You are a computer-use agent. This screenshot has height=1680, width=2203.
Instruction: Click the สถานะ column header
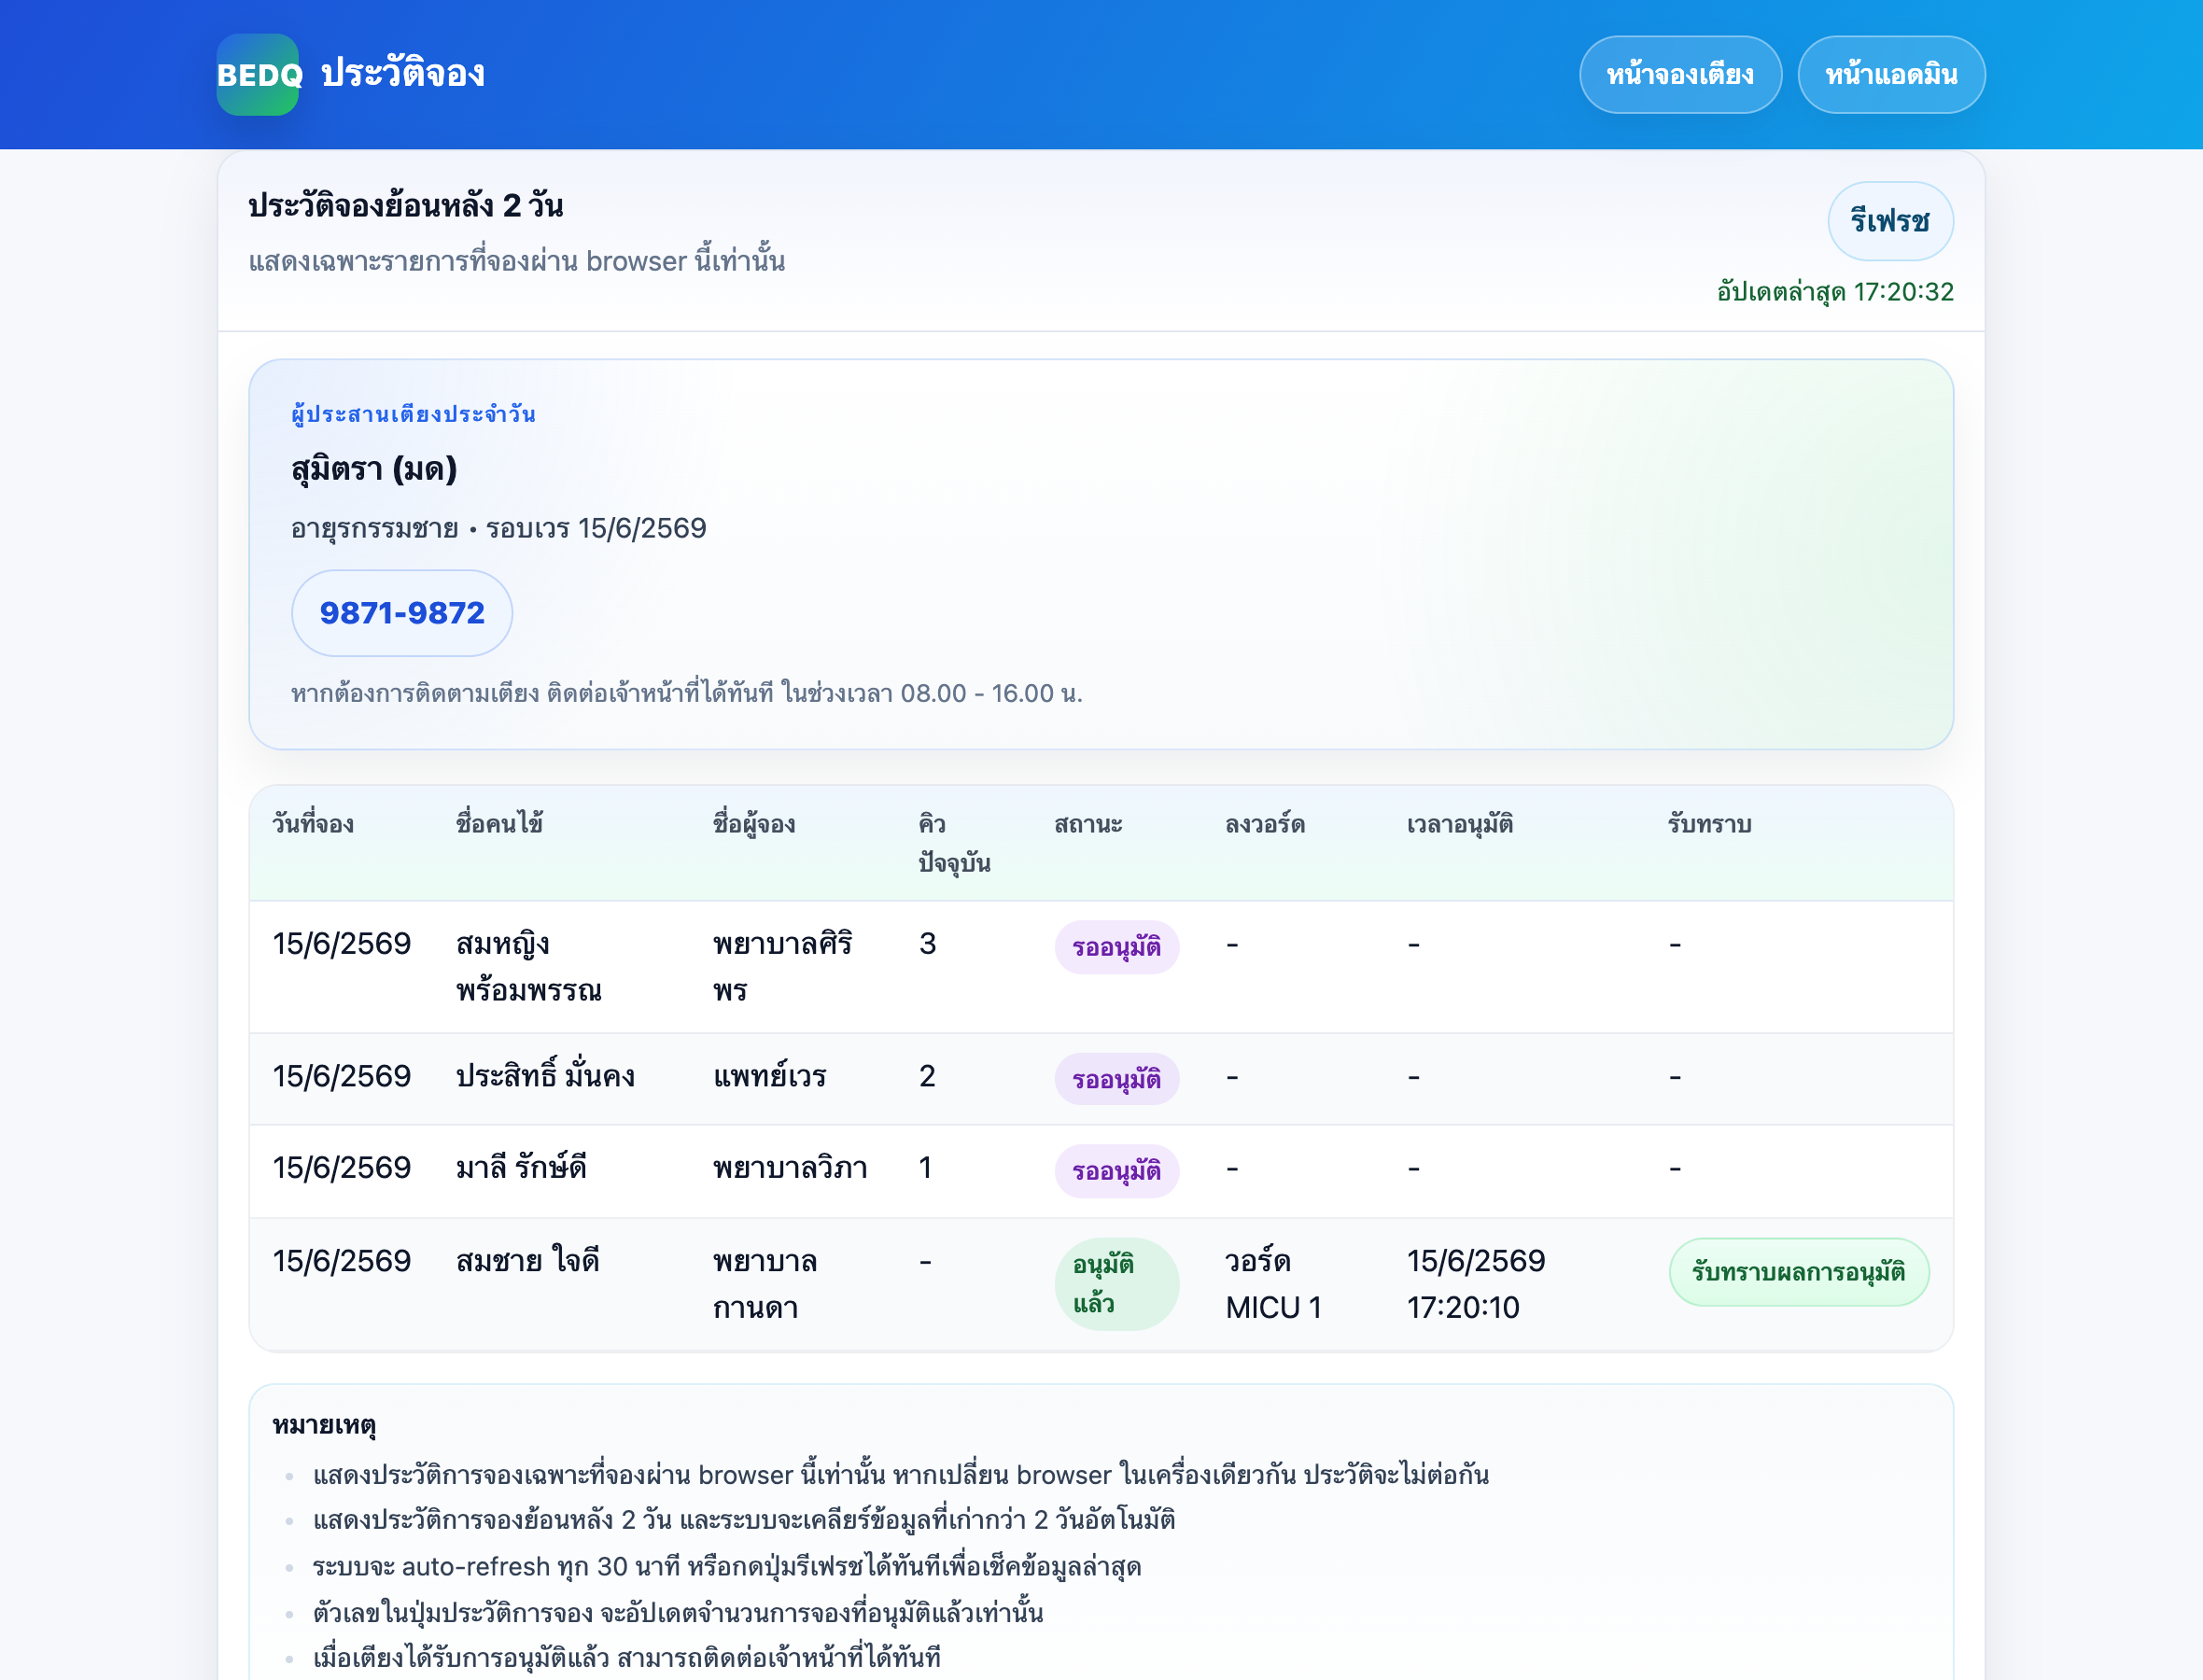[1088, 824]
